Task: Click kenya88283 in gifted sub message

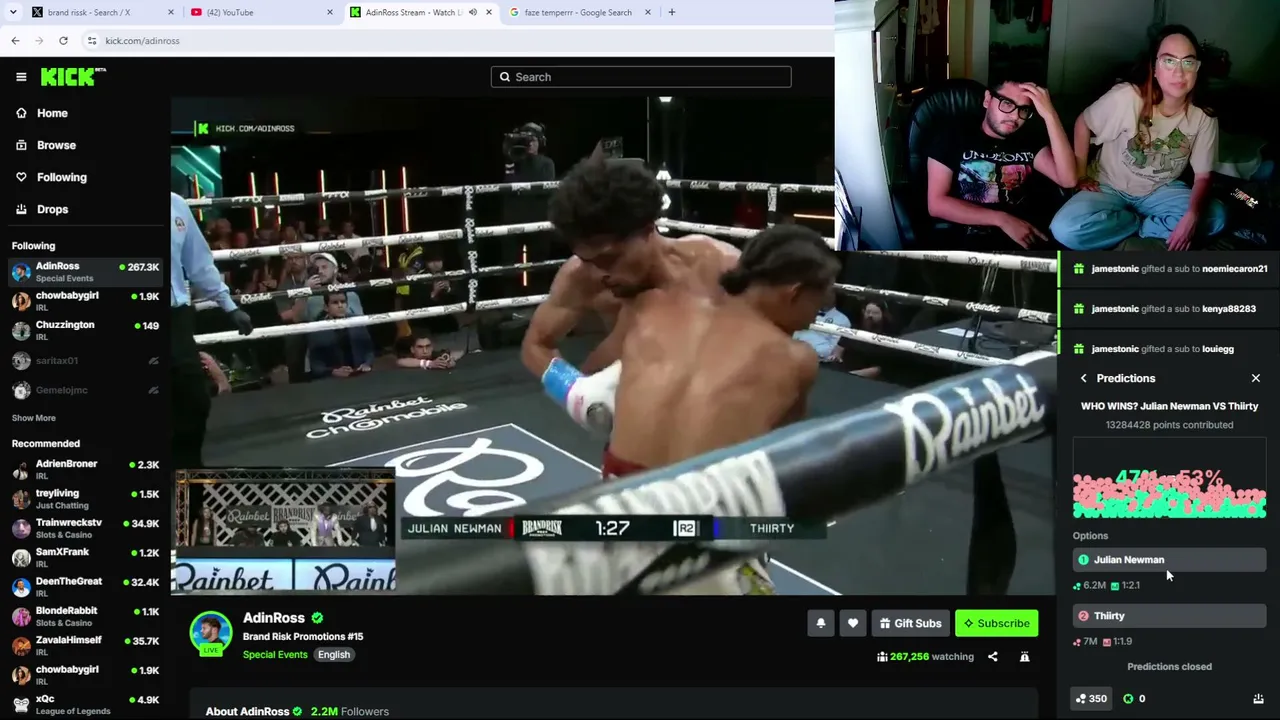Action: (1228, 309)
